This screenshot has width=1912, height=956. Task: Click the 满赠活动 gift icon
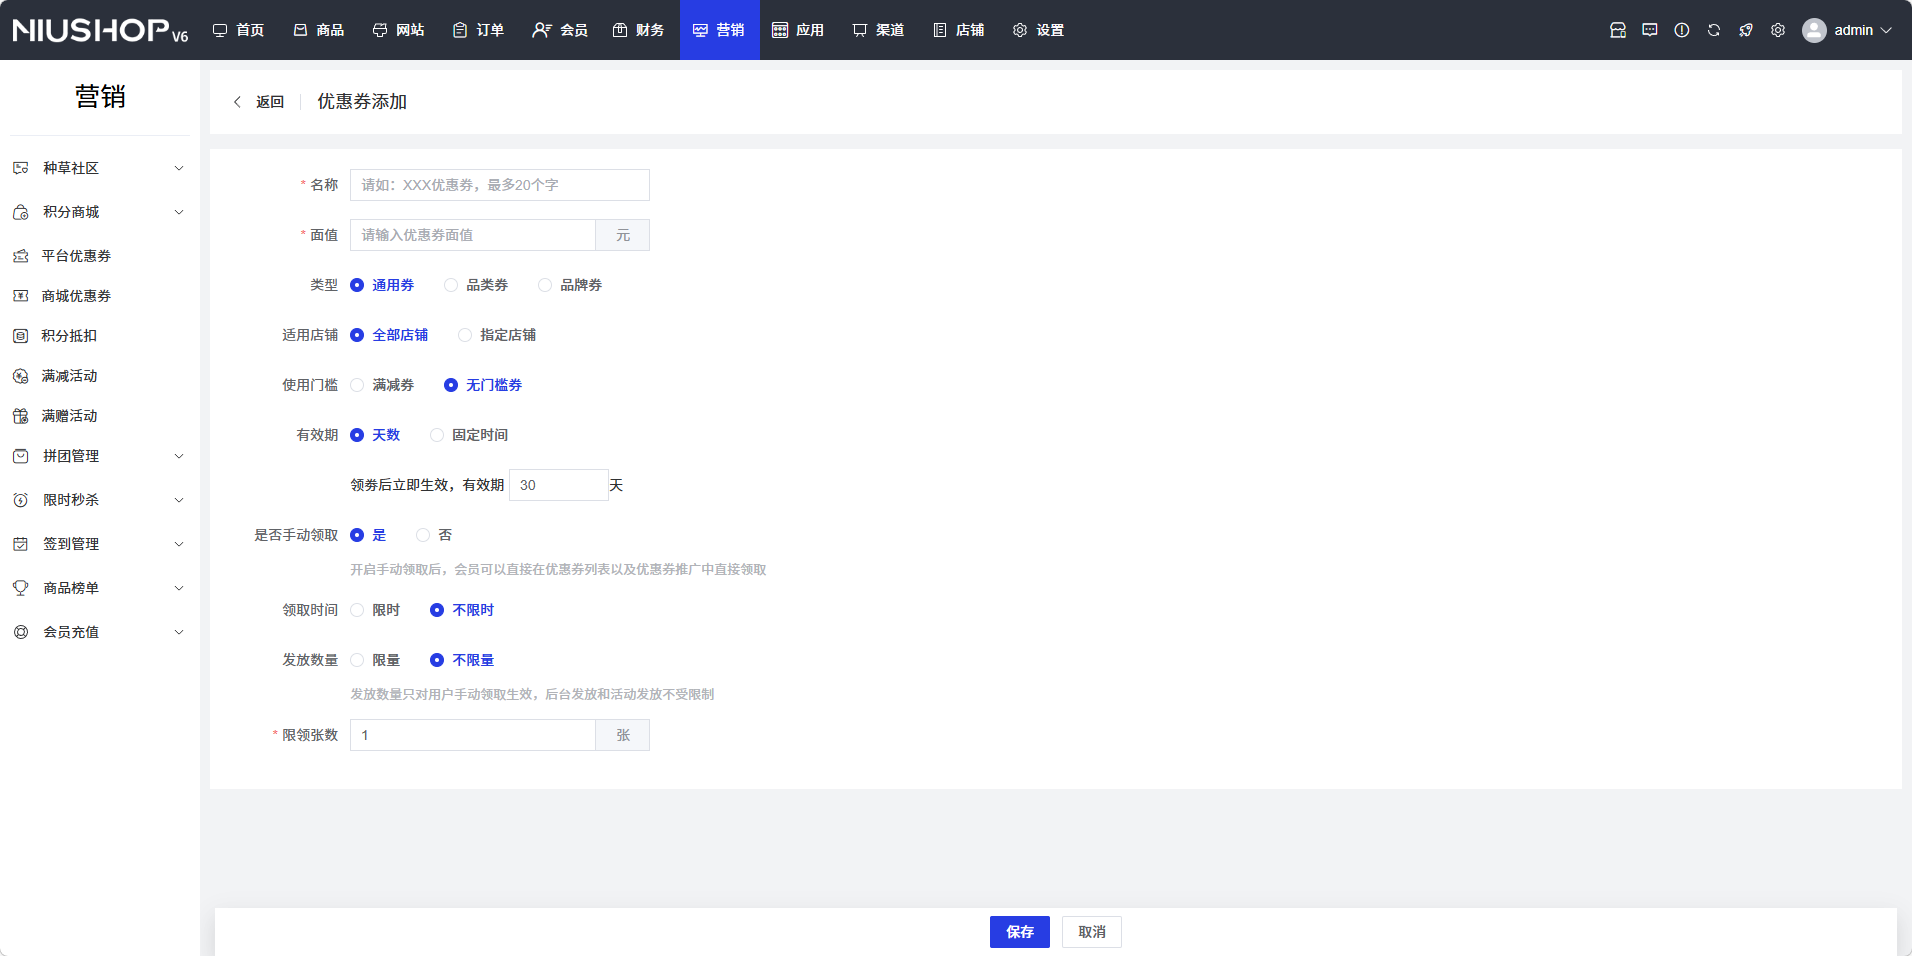pyautogui.click(x=21, y=416)
